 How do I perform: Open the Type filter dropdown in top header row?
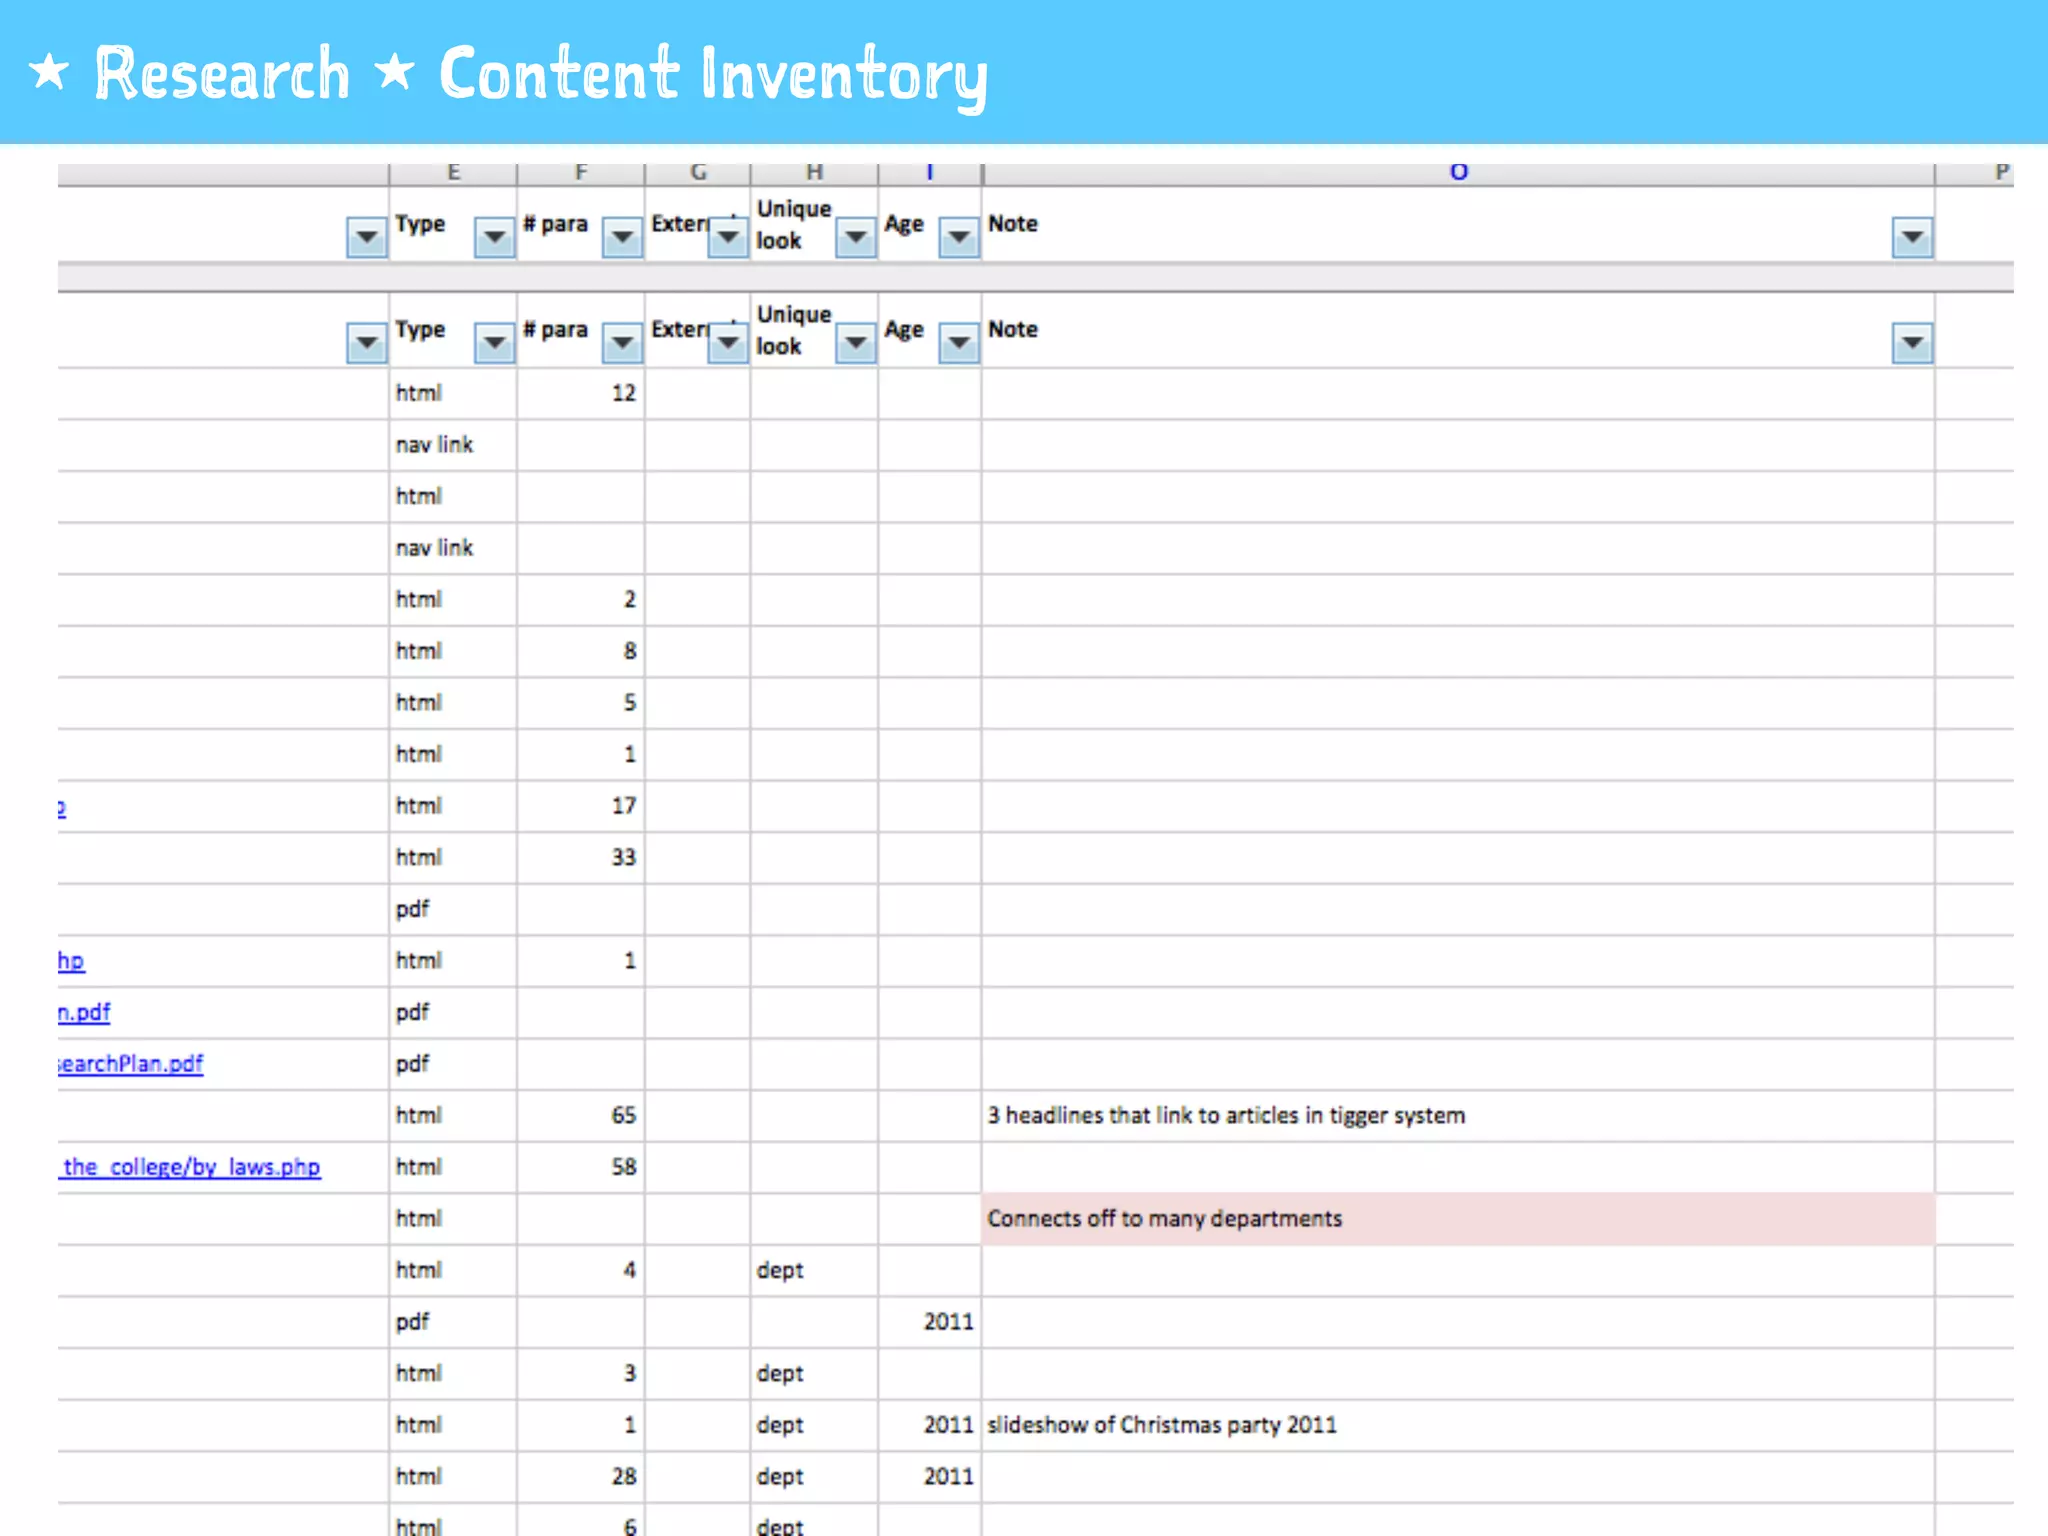pos(494,237)
